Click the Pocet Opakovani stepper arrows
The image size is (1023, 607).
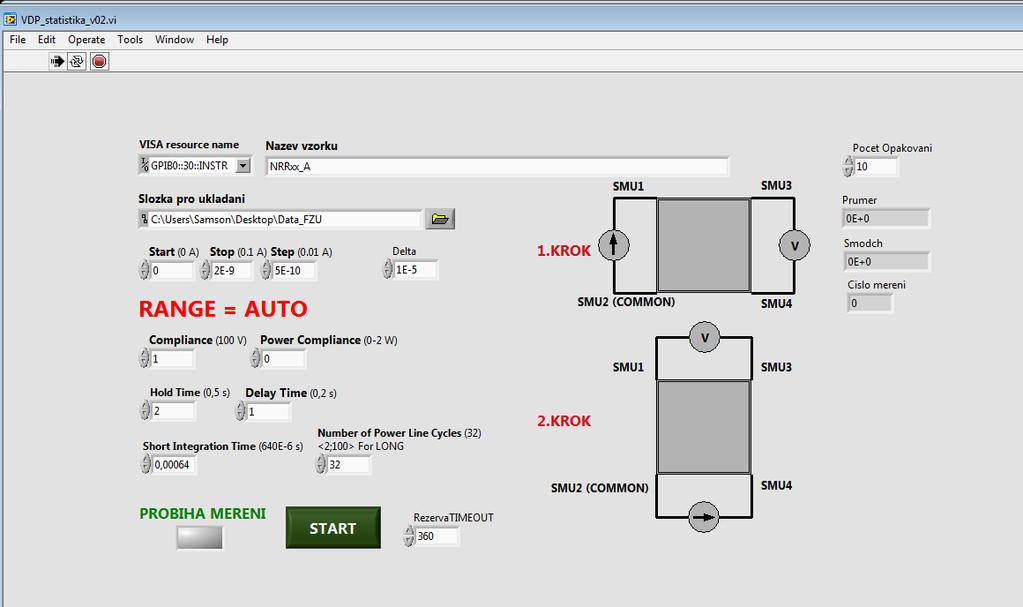pos(847,166)
